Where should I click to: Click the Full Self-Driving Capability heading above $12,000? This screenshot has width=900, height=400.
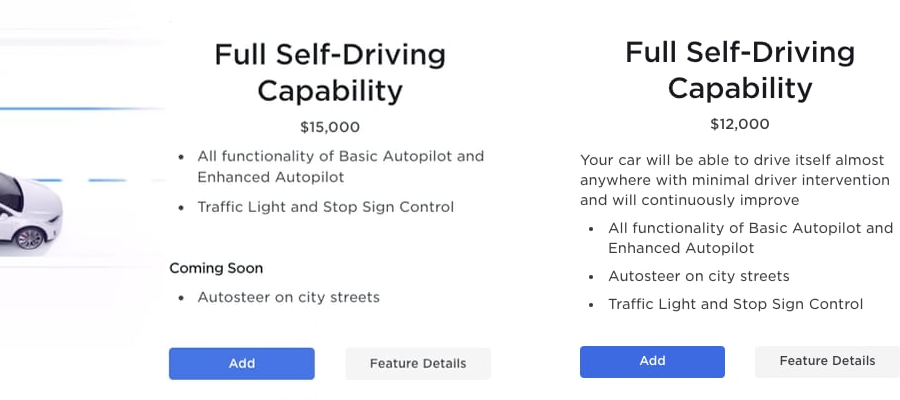click(740, 70)
